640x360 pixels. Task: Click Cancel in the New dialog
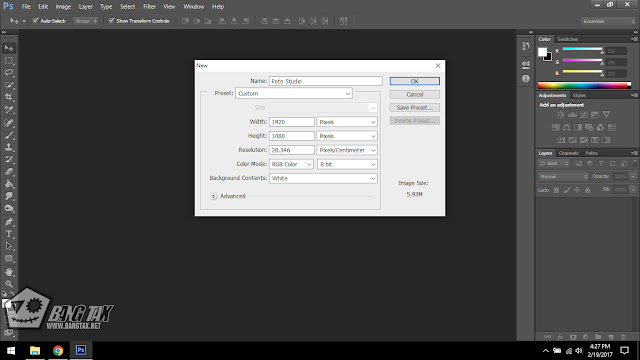pos(415,94)
